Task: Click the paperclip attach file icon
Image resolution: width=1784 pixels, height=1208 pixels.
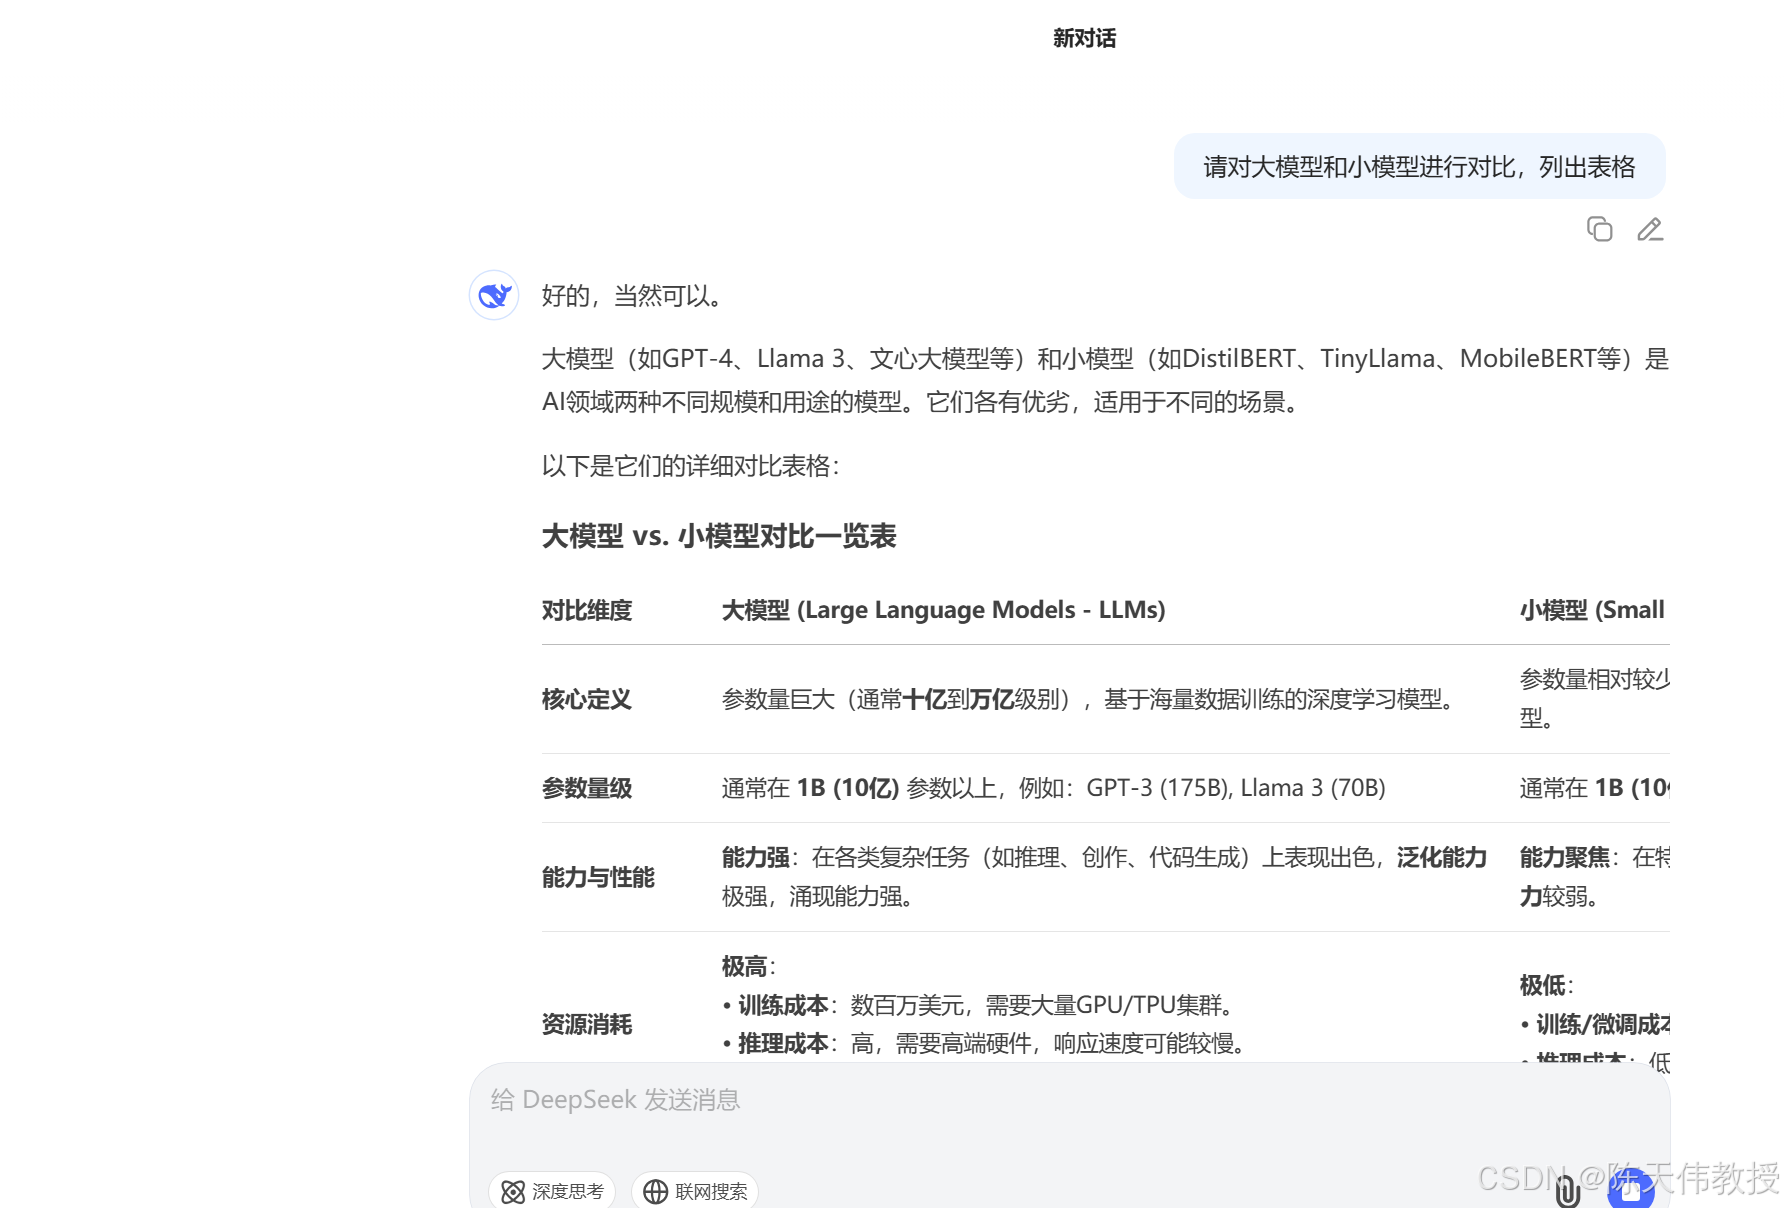Action: [x=1567, y=1189]
